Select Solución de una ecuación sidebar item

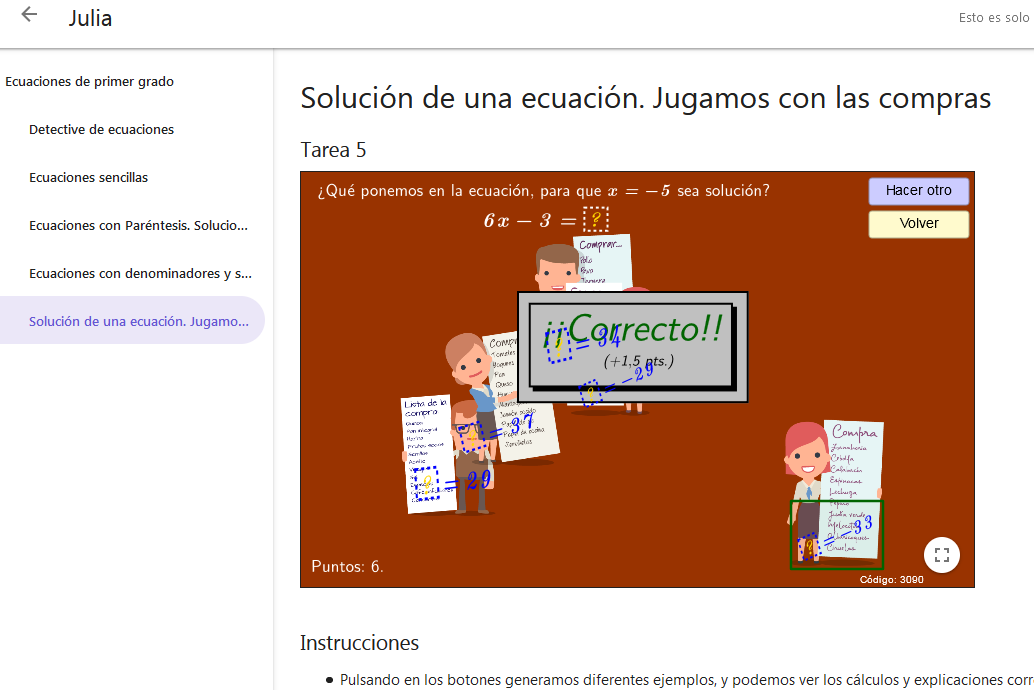point(133,321)
